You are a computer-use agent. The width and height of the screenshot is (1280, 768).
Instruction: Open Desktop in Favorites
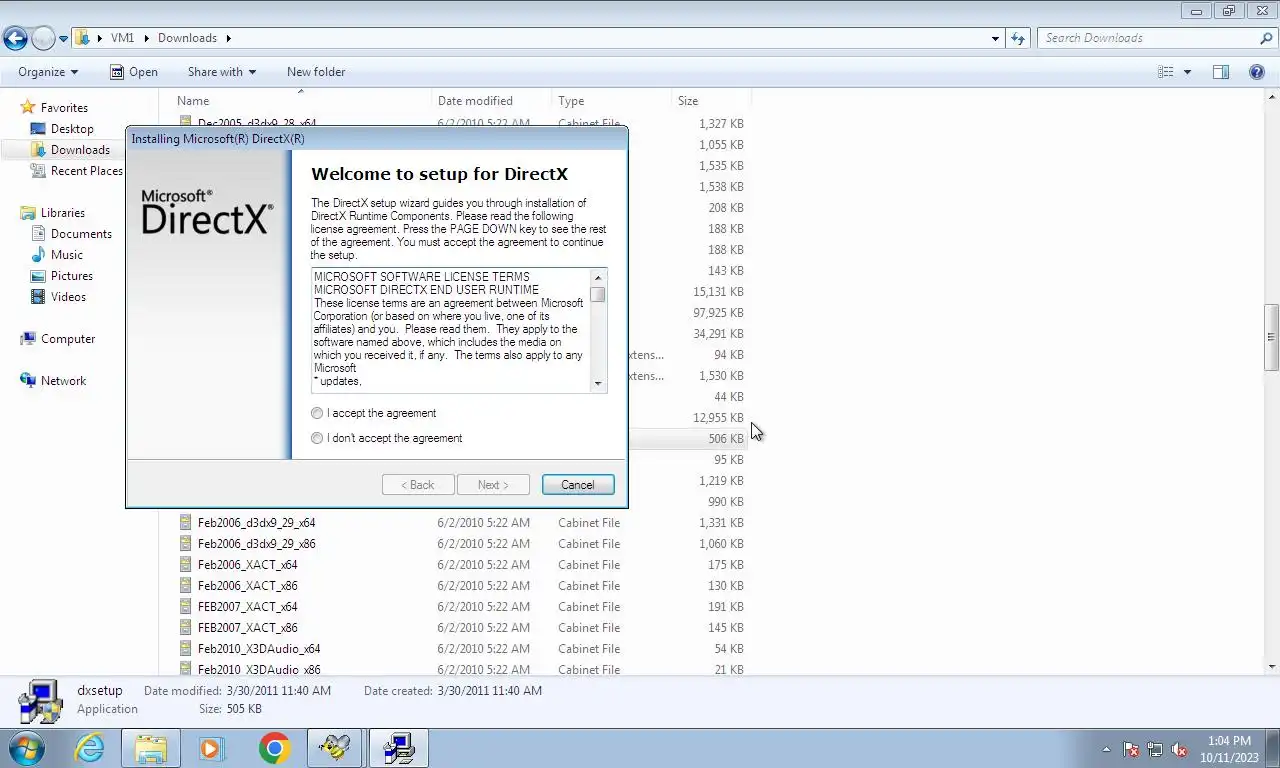(72, 129)
